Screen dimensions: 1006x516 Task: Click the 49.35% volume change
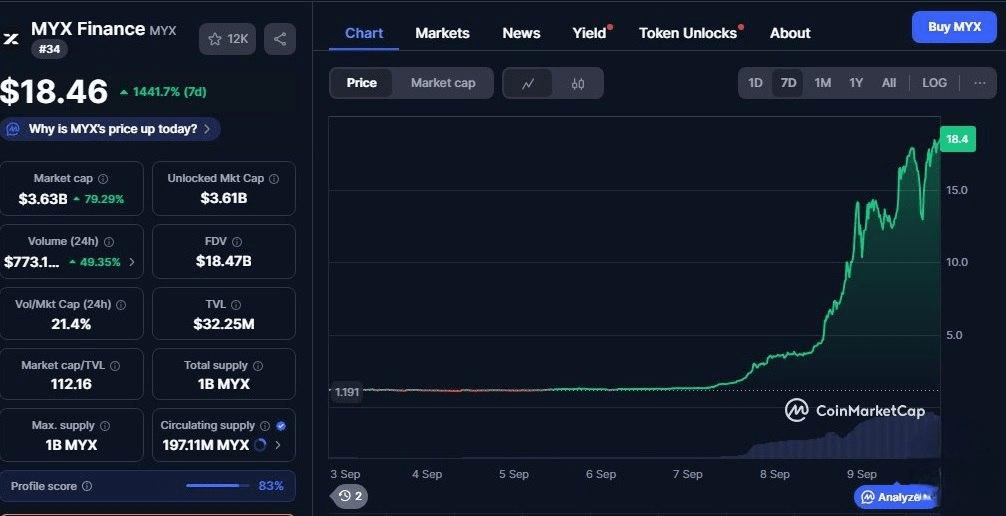click(x=99, y=262)
